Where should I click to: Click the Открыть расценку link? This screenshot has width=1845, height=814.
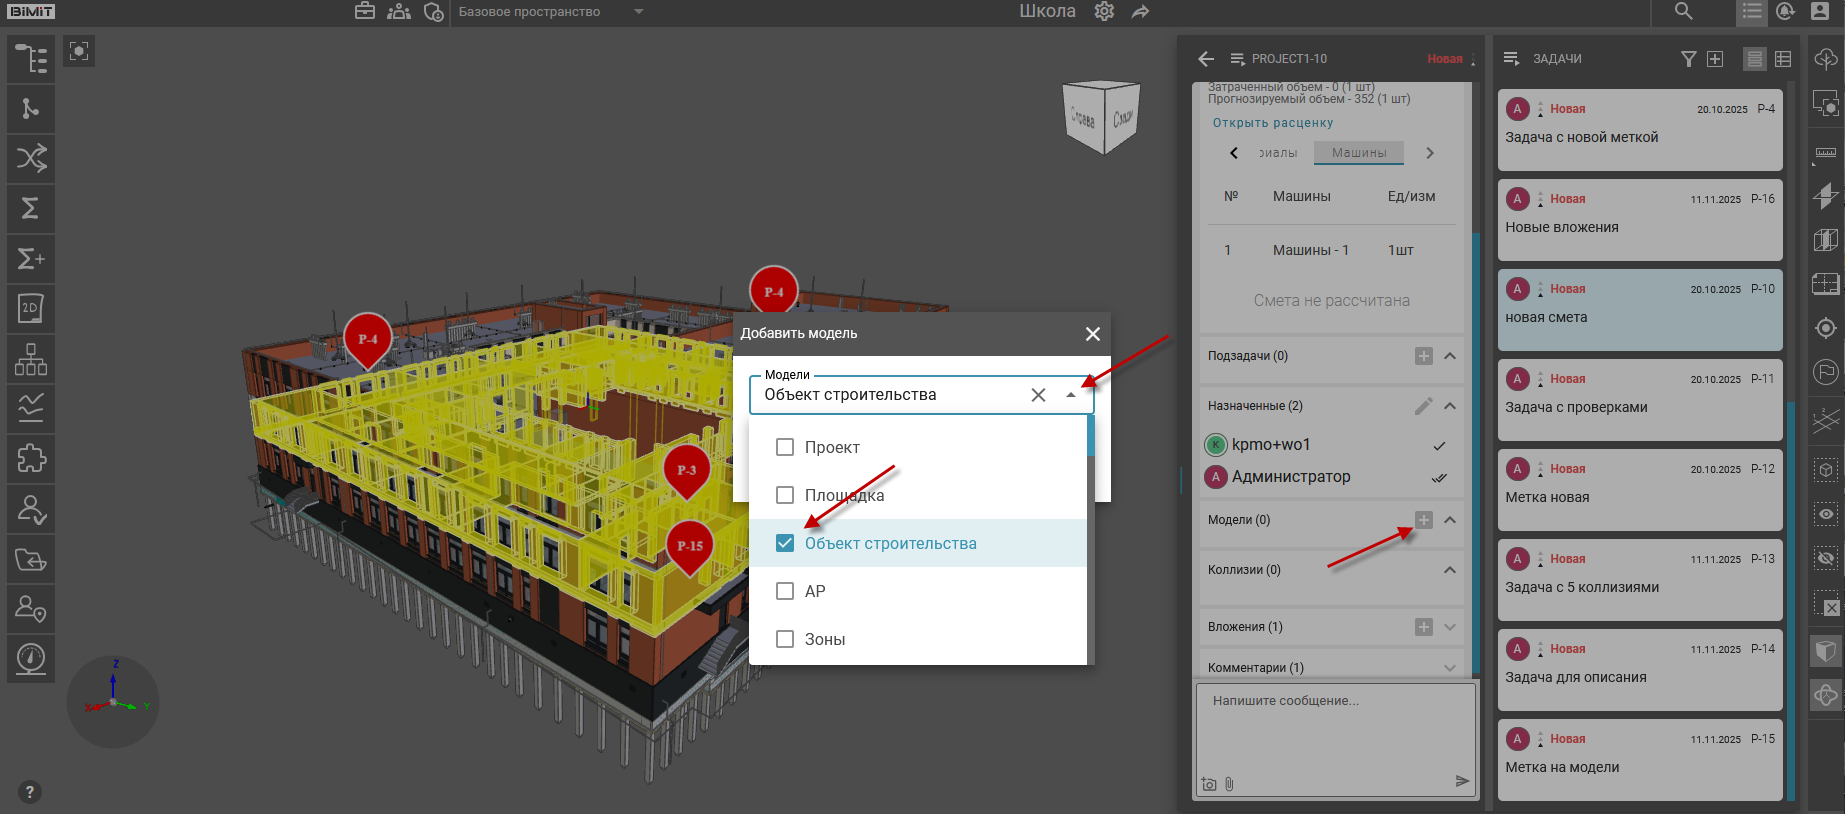click(1272, 123)
